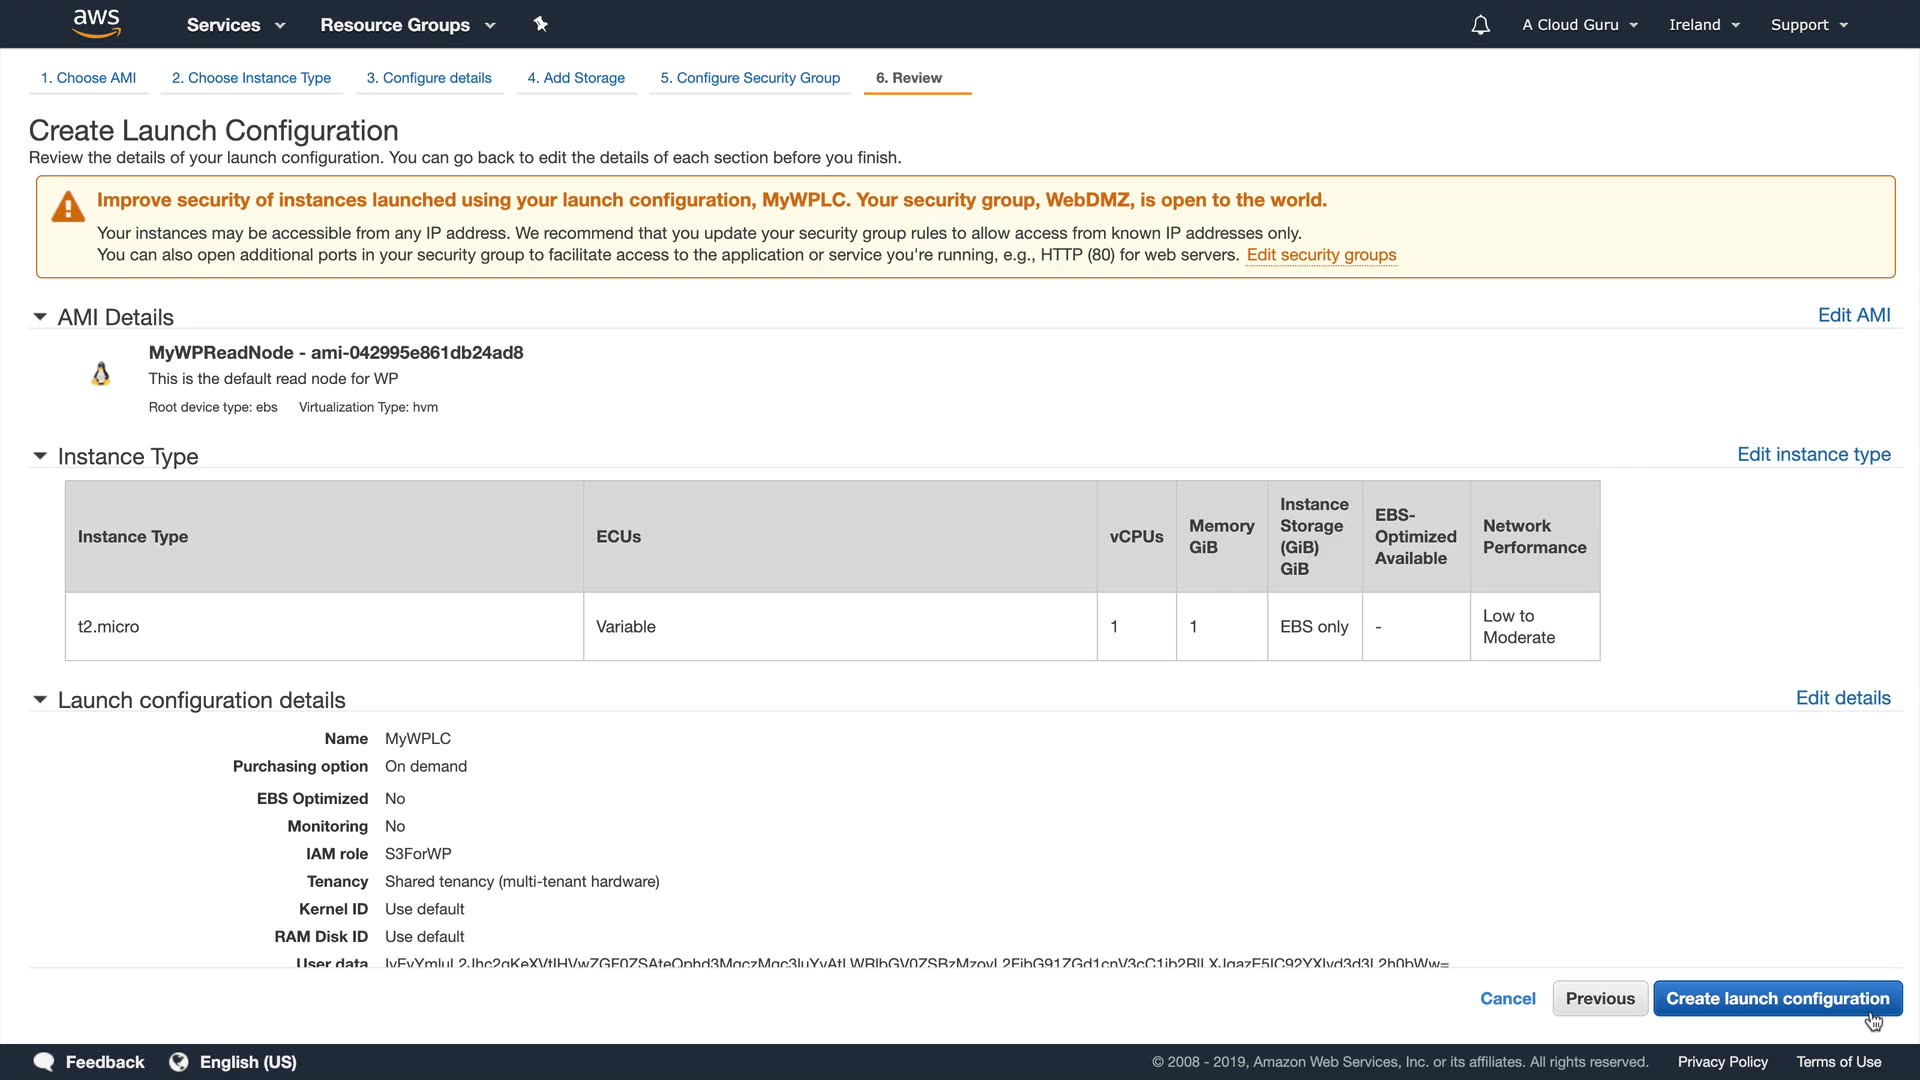Click the AWS logo home icon
Viewport: 1920px width, 1080px height.
[97, 23]
